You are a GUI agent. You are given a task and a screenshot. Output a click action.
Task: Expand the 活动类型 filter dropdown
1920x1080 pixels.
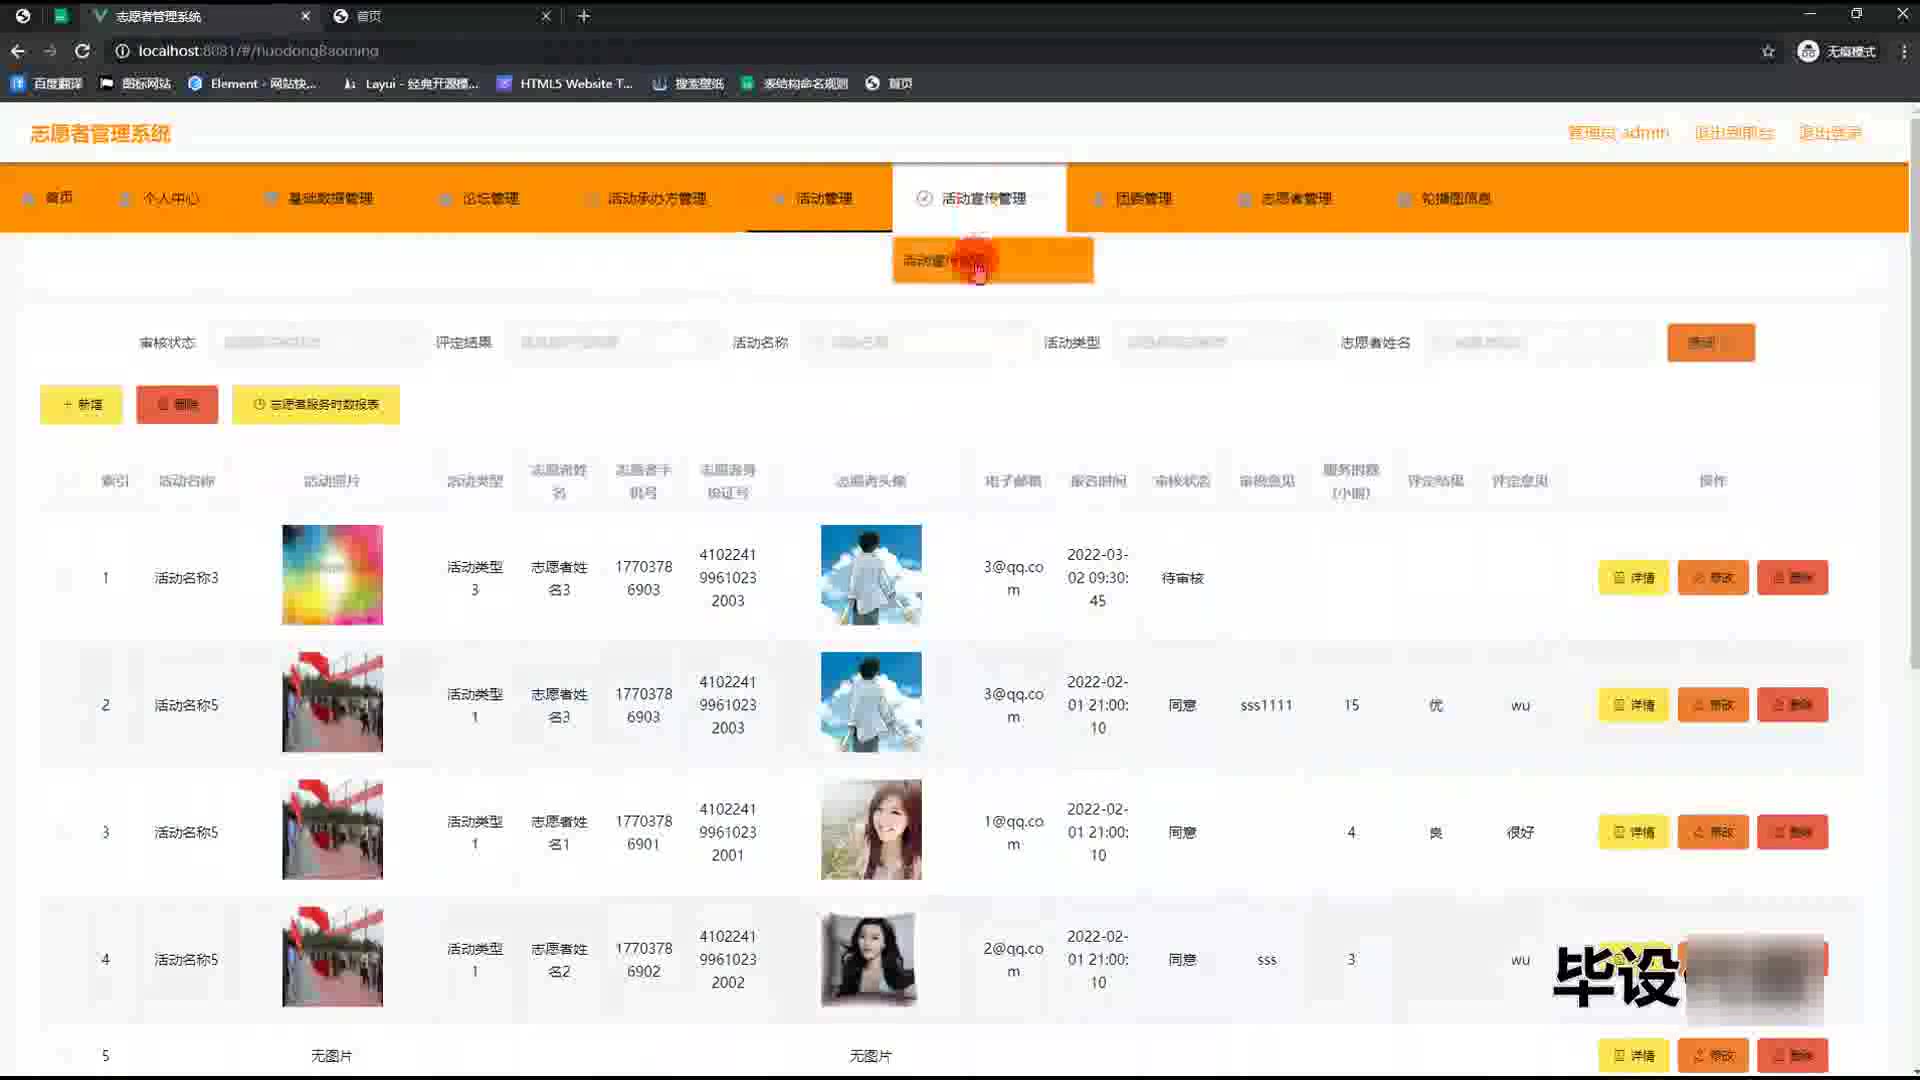[1218, 343]
